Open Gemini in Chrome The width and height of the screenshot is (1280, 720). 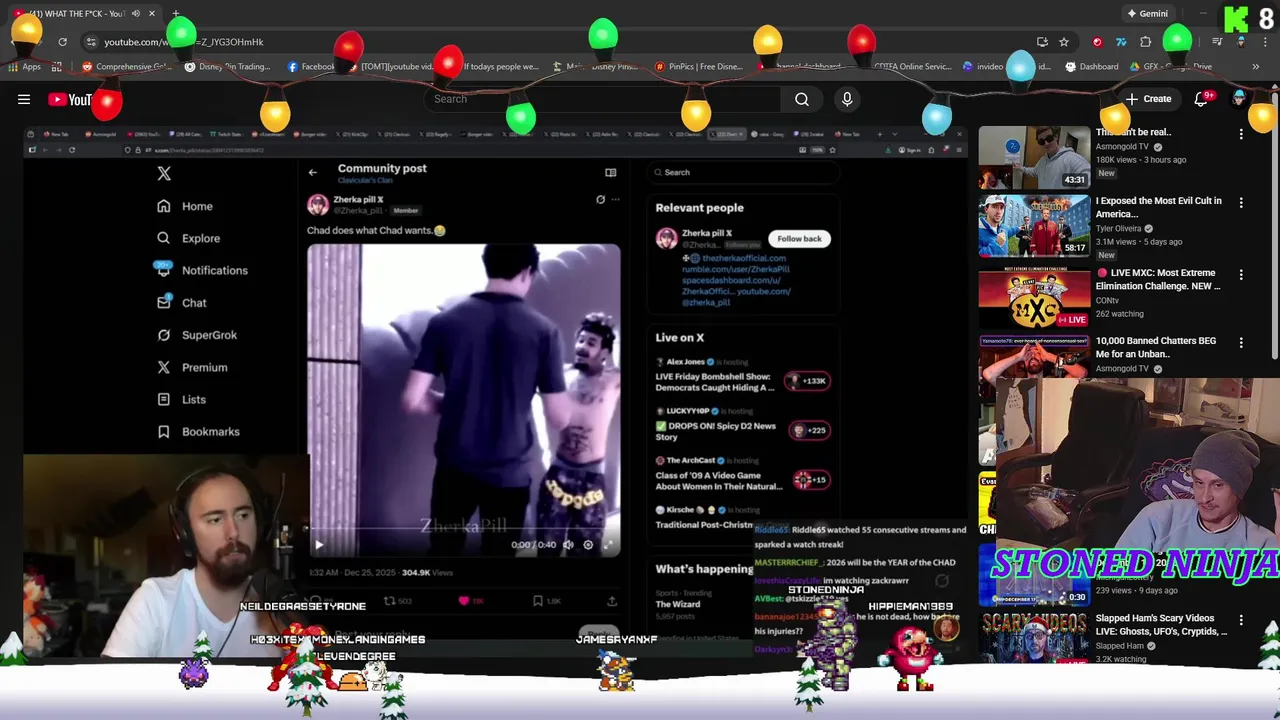(1147, 14)
